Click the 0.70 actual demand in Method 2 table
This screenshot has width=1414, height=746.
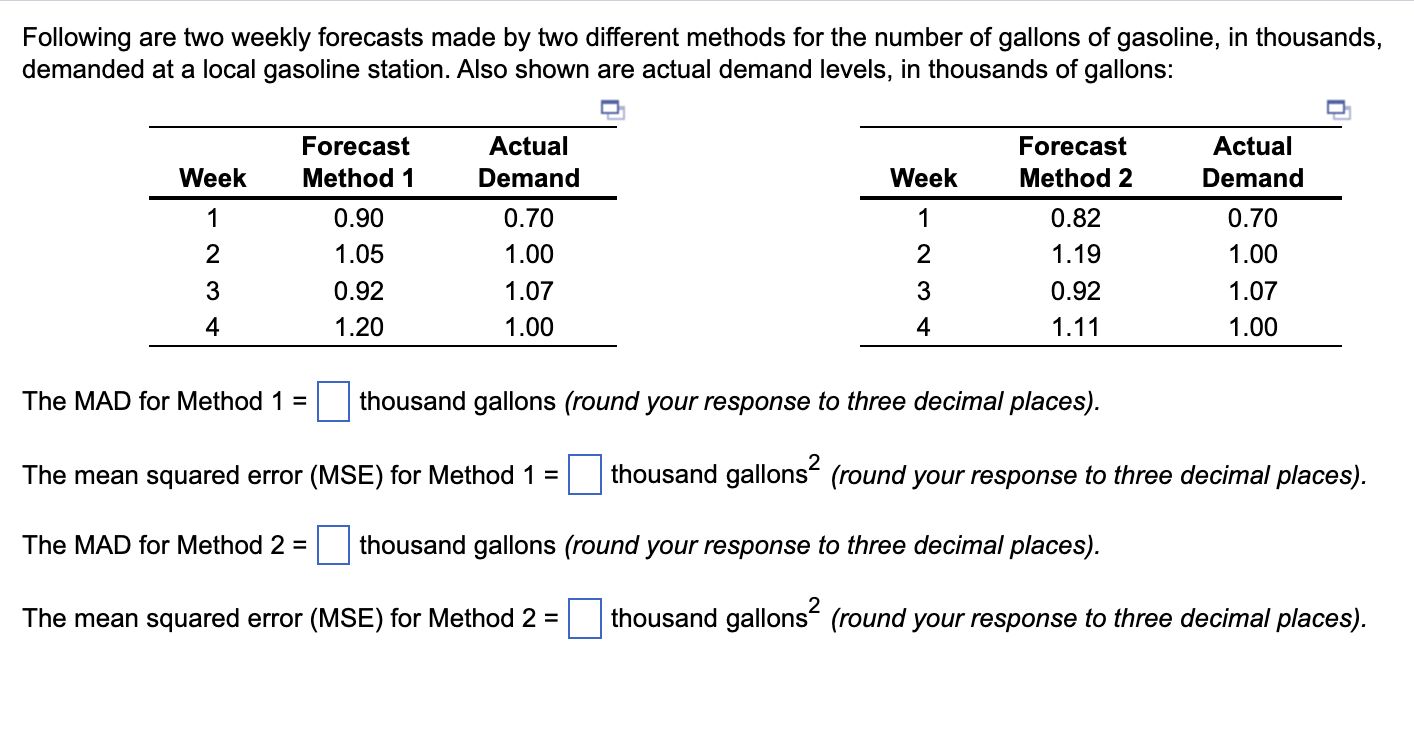(x=1253, y=218)
